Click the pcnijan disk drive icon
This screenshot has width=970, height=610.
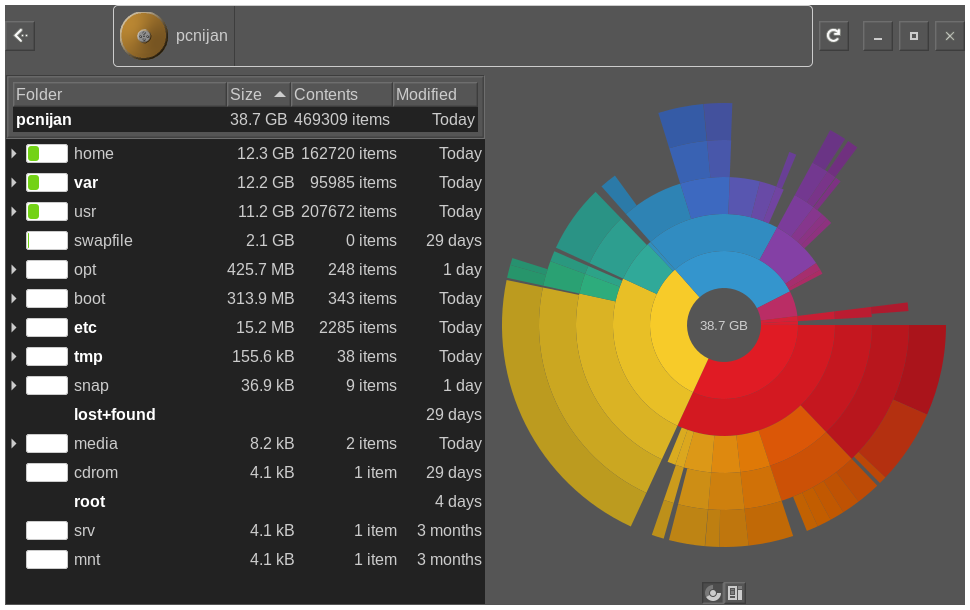(x=144, y=36)
